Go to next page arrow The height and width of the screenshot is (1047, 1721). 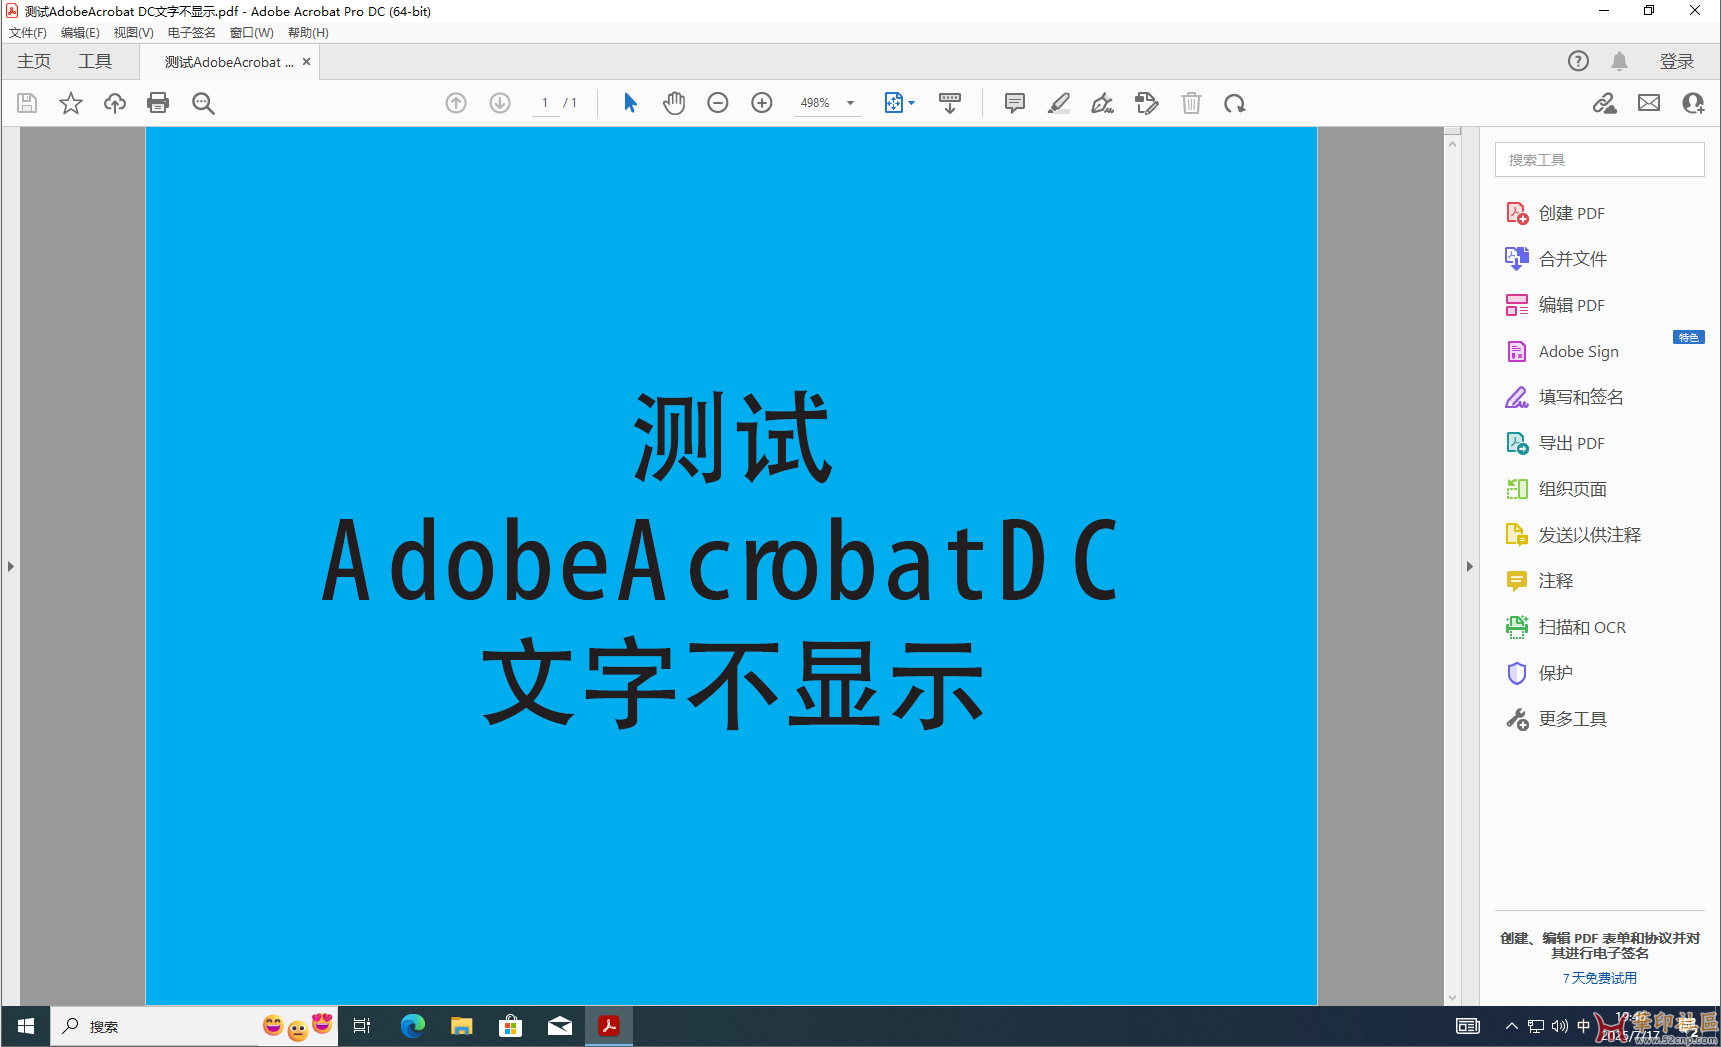(x=500, y=103)
